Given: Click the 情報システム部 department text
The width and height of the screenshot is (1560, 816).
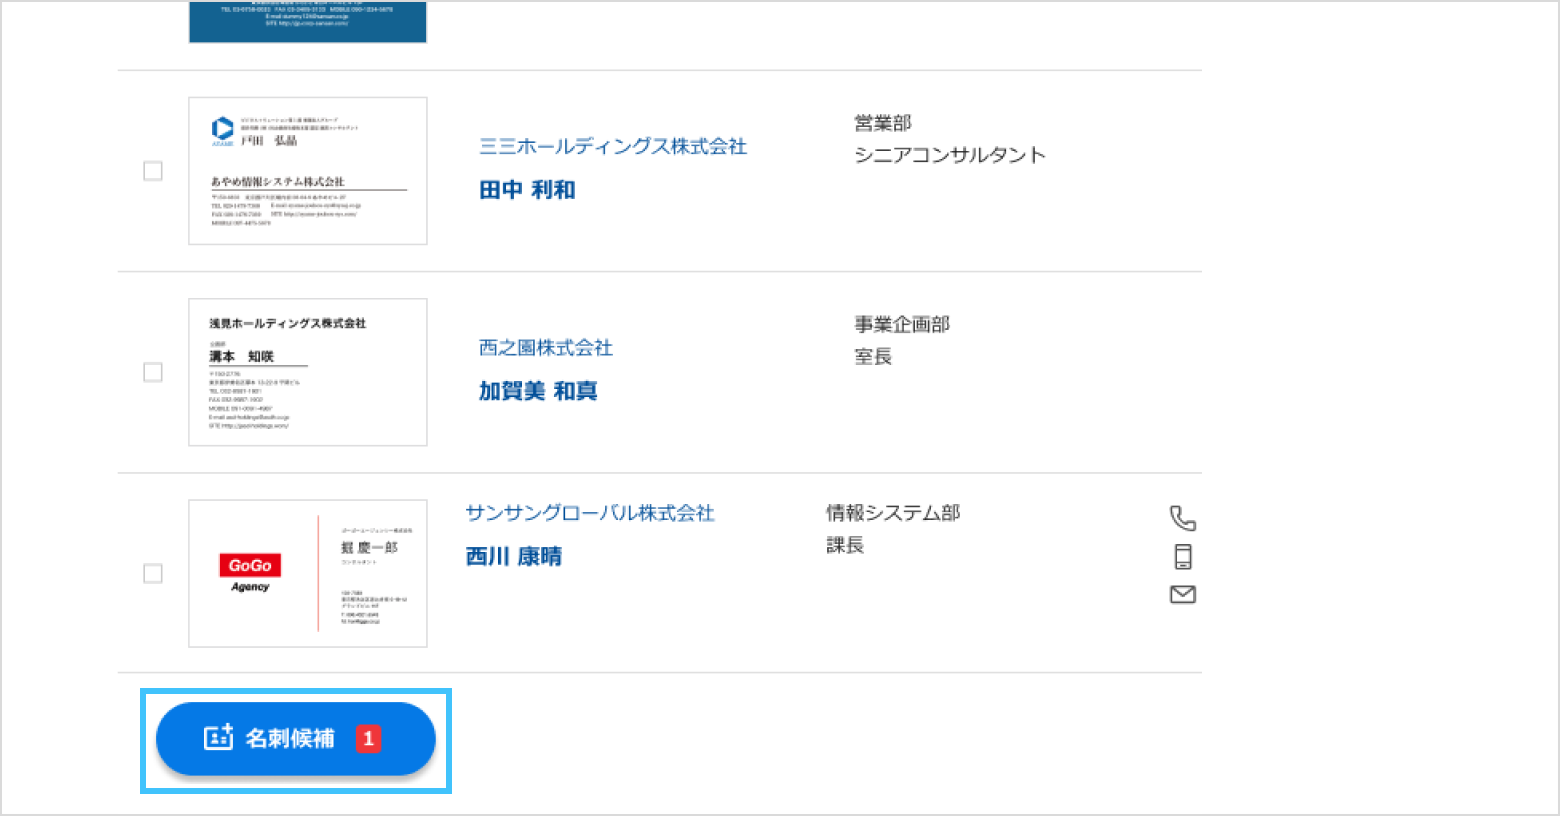Looking at the screenshot, I should tap(893, 513).
